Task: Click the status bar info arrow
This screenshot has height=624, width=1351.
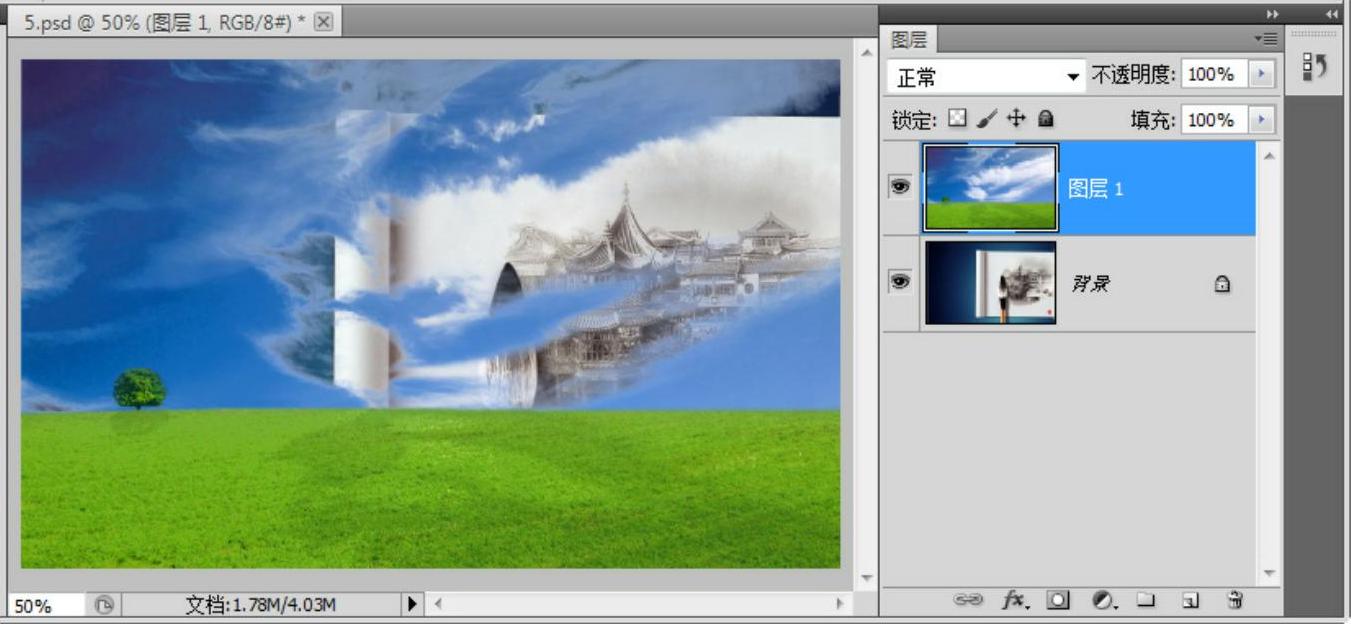Action: [x=412, y=604]
